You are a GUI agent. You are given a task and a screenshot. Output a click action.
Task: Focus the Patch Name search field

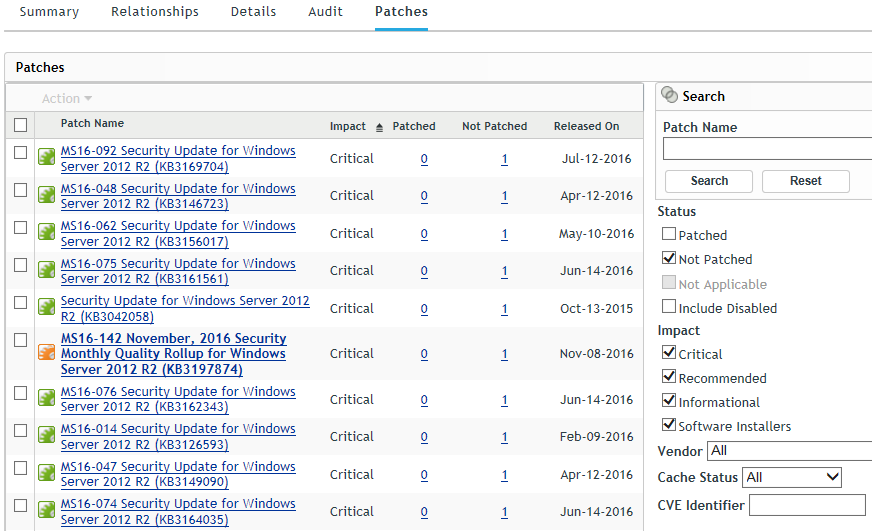pos(767,149)
